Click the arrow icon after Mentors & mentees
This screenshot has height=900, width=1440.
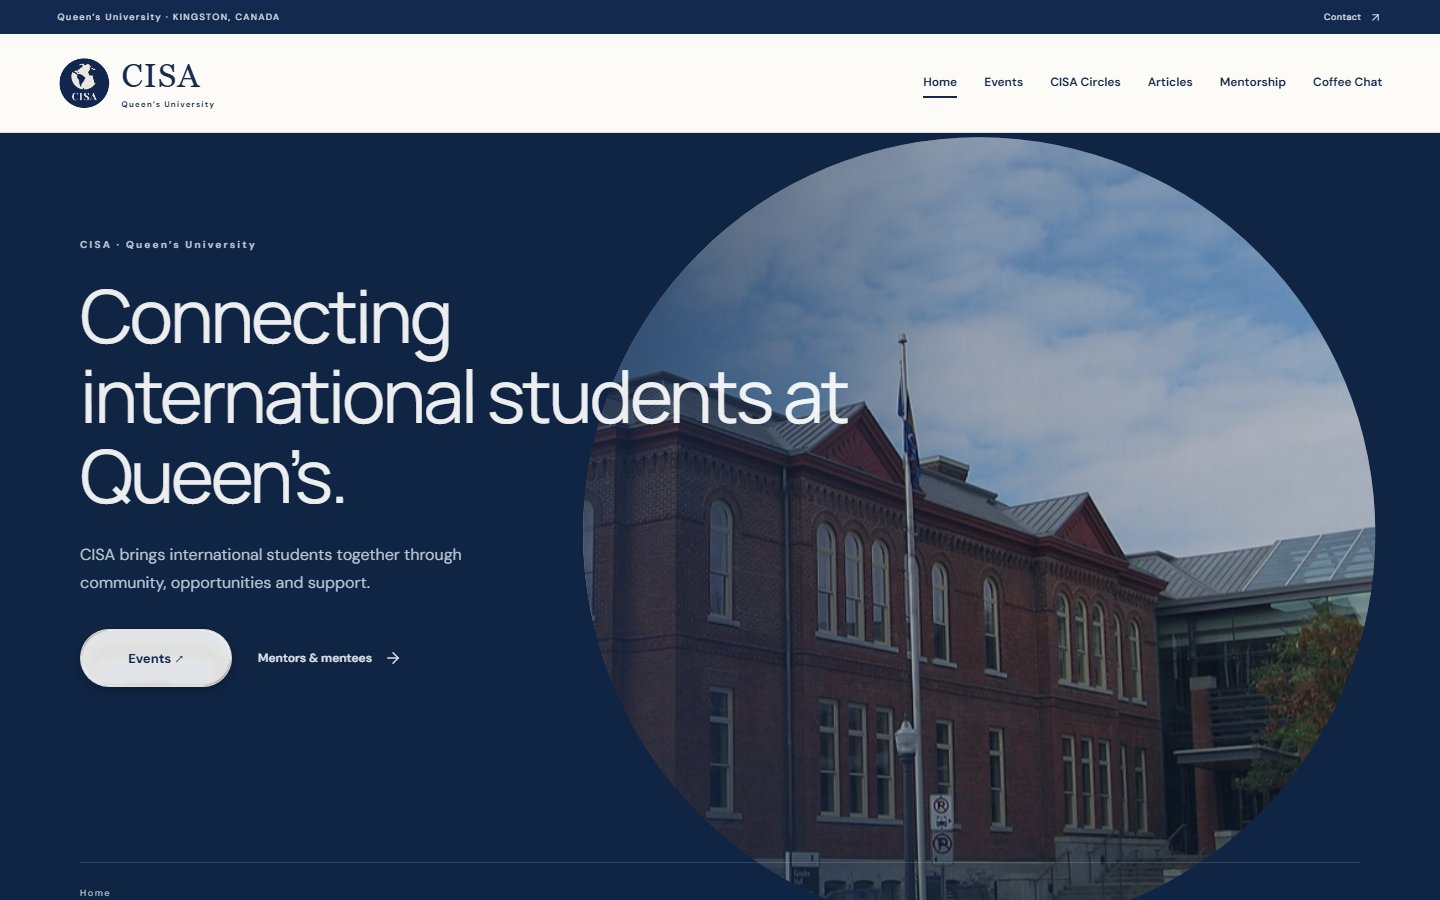[x=393, y=658]
